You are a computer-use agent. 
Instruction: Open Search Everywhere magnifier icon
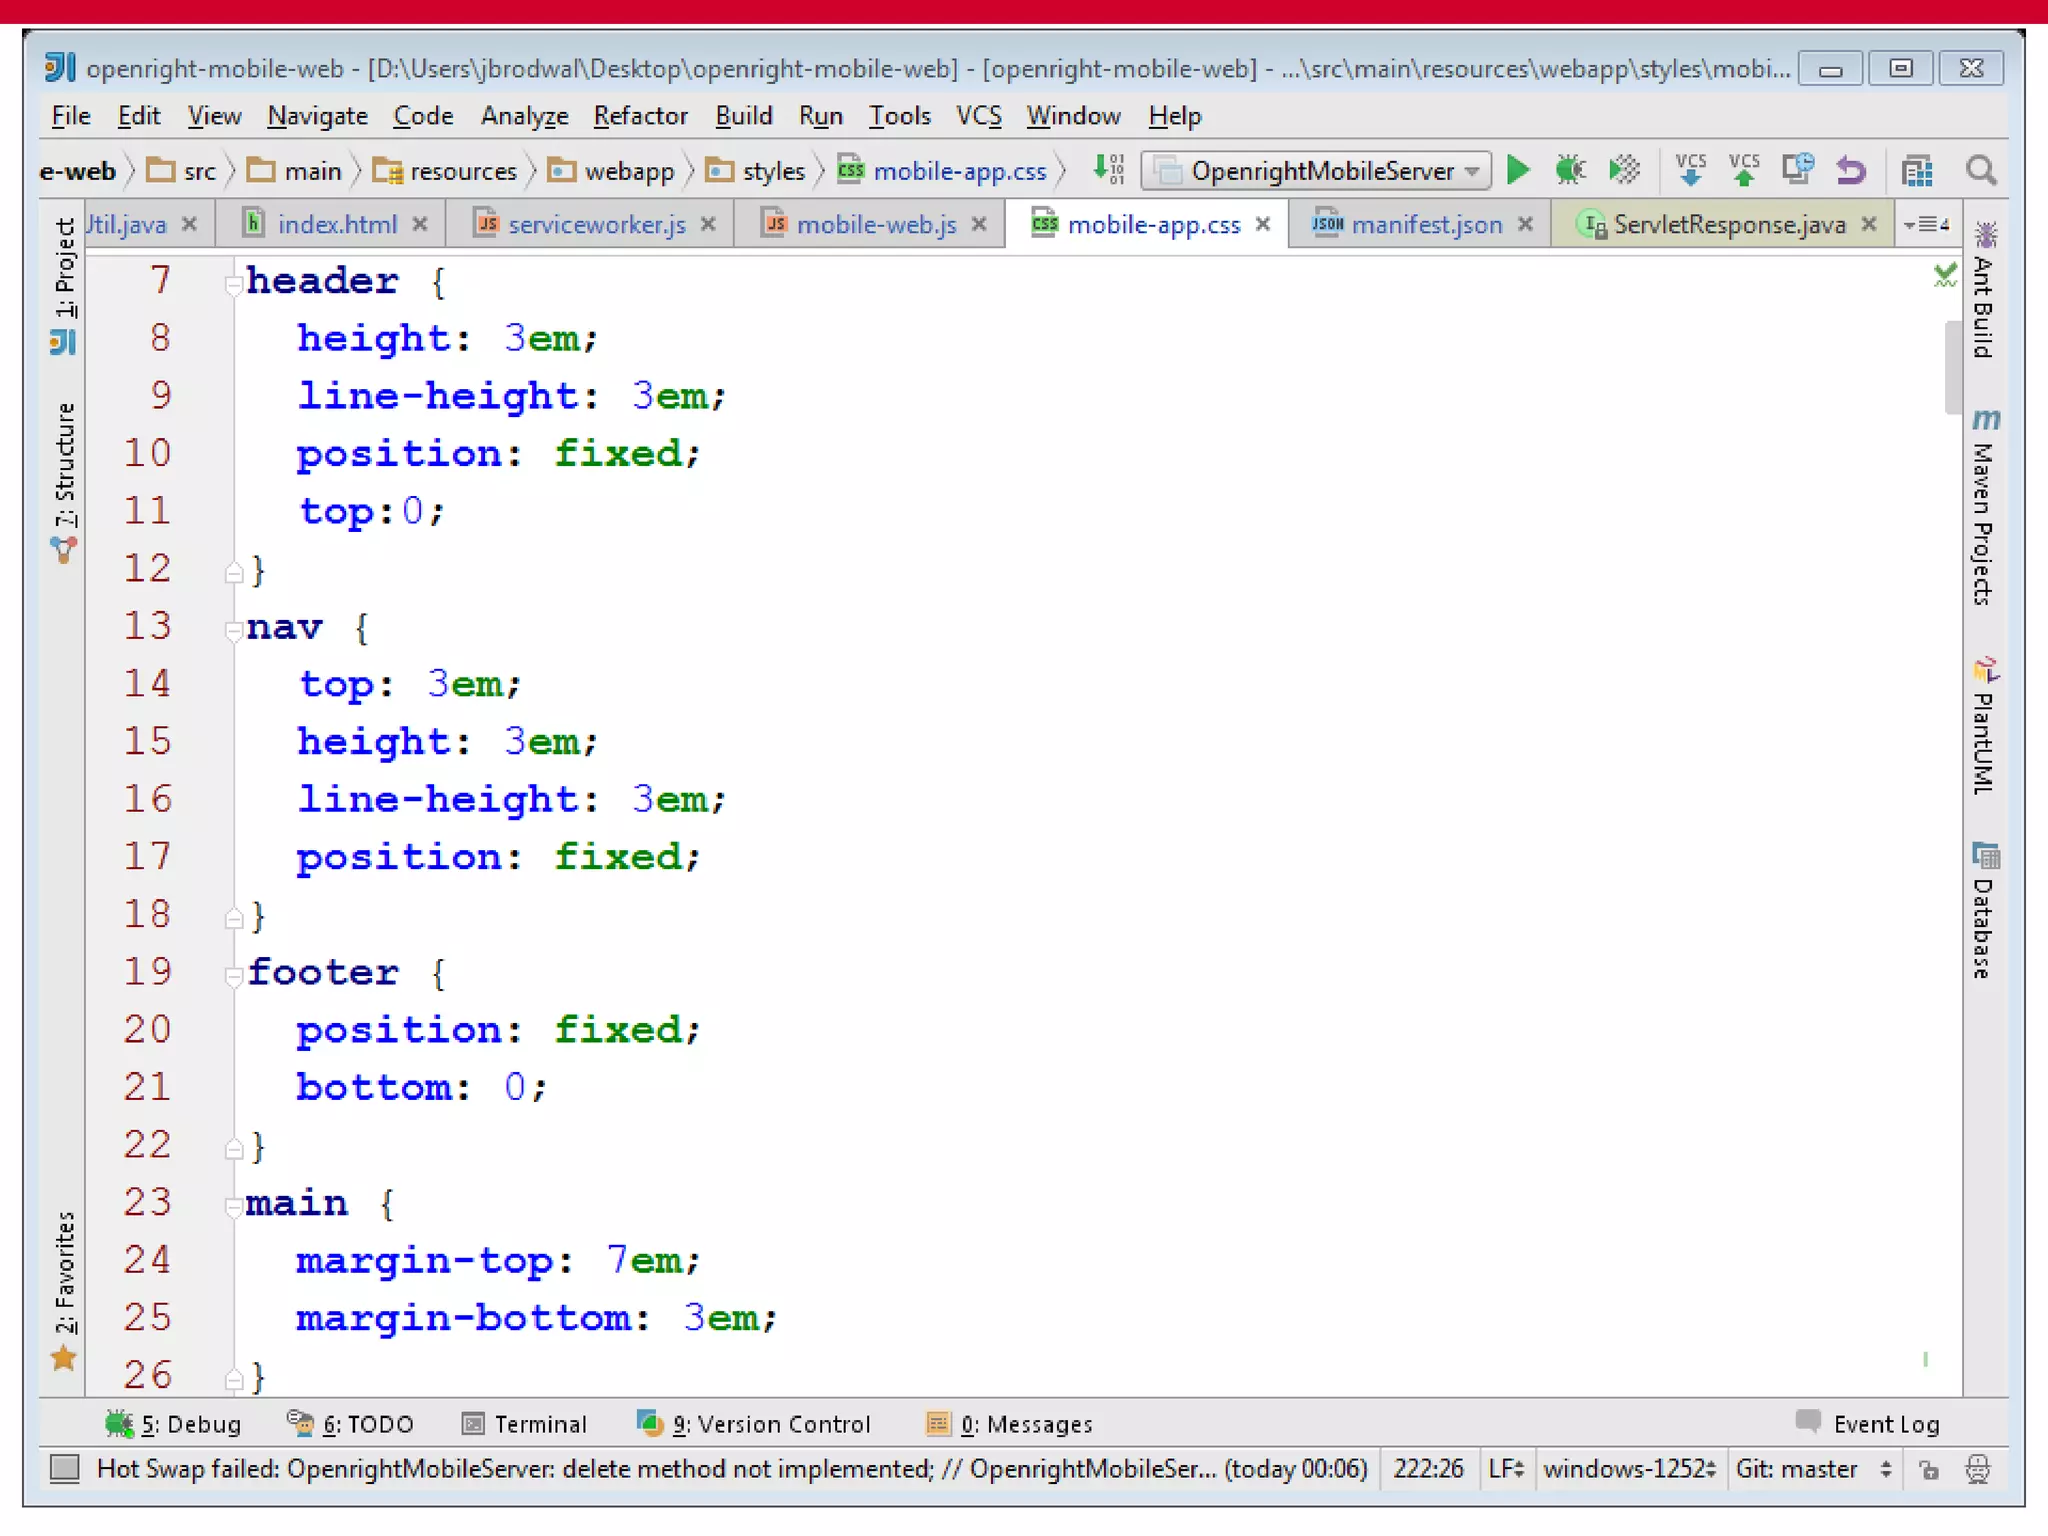click(x=1980, y=170)
